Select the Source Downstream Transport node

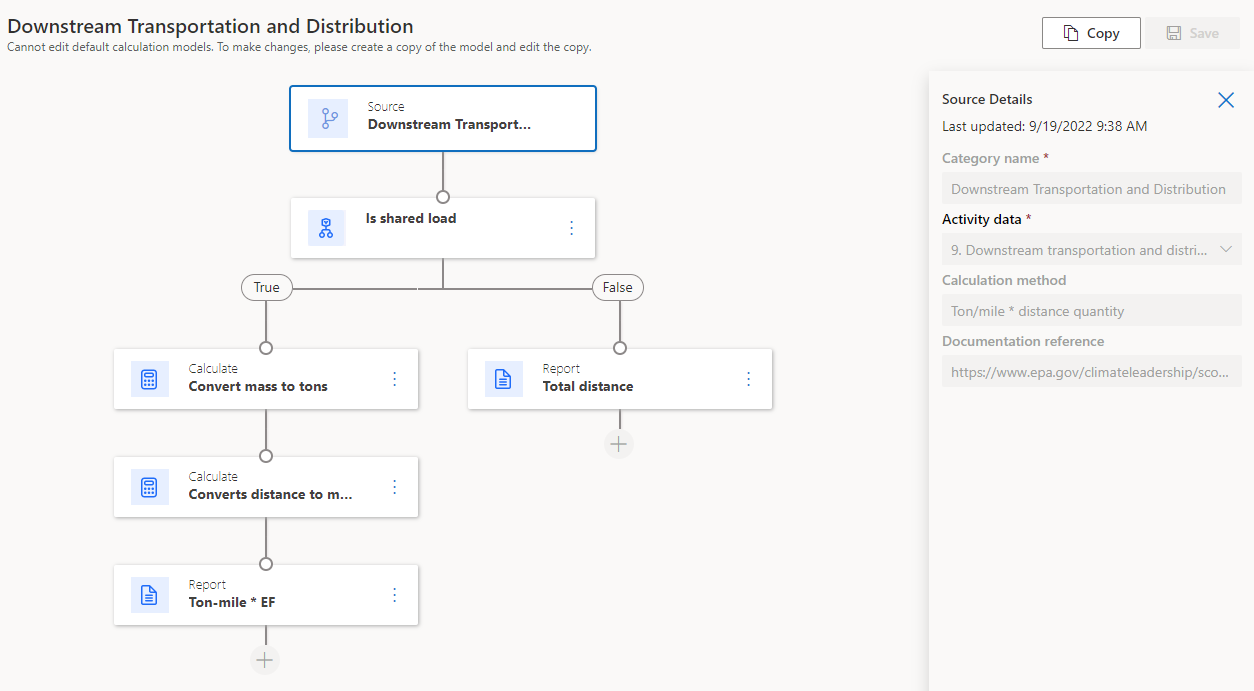443,118
